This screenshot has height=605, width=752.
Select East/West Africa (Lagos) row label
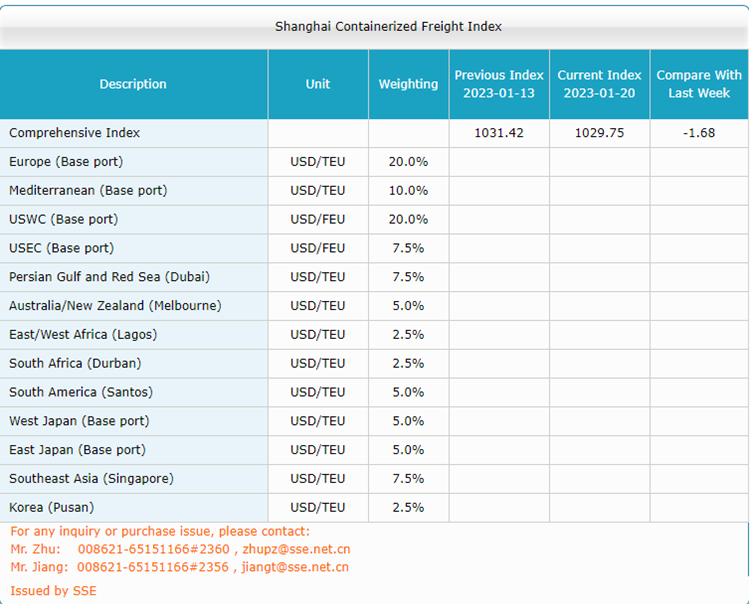point(83,334)
